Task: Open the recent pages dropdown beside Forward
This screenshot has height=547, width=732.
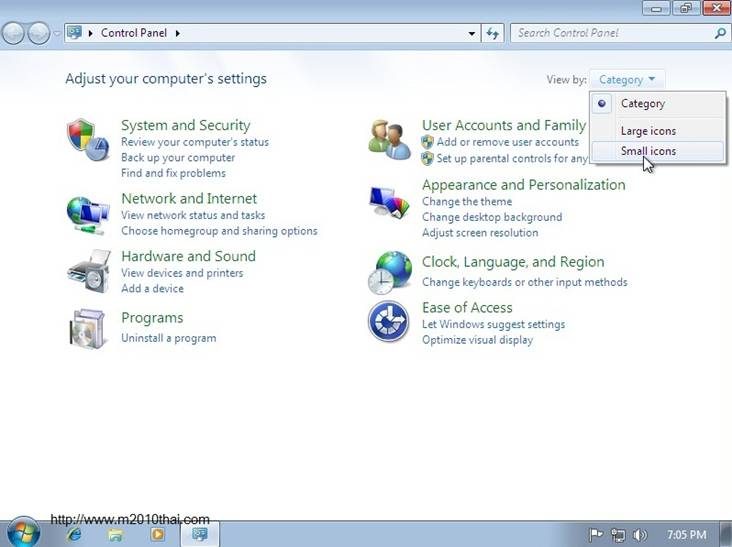Action: (56, 33)
